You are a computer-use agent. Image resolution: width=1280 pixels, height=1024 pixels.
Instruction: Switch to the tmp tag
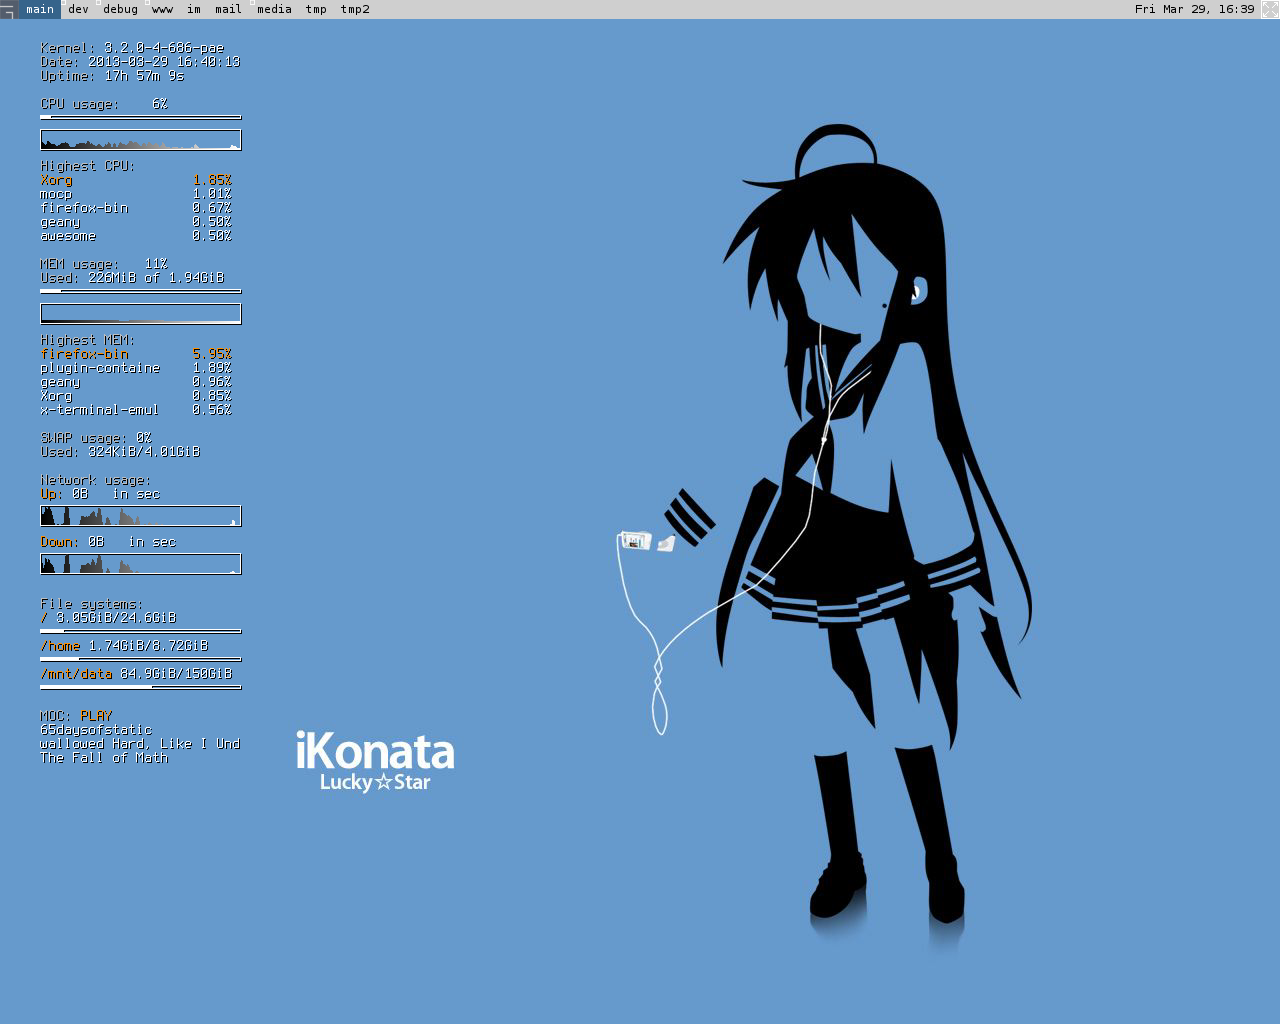pos(316,9)
